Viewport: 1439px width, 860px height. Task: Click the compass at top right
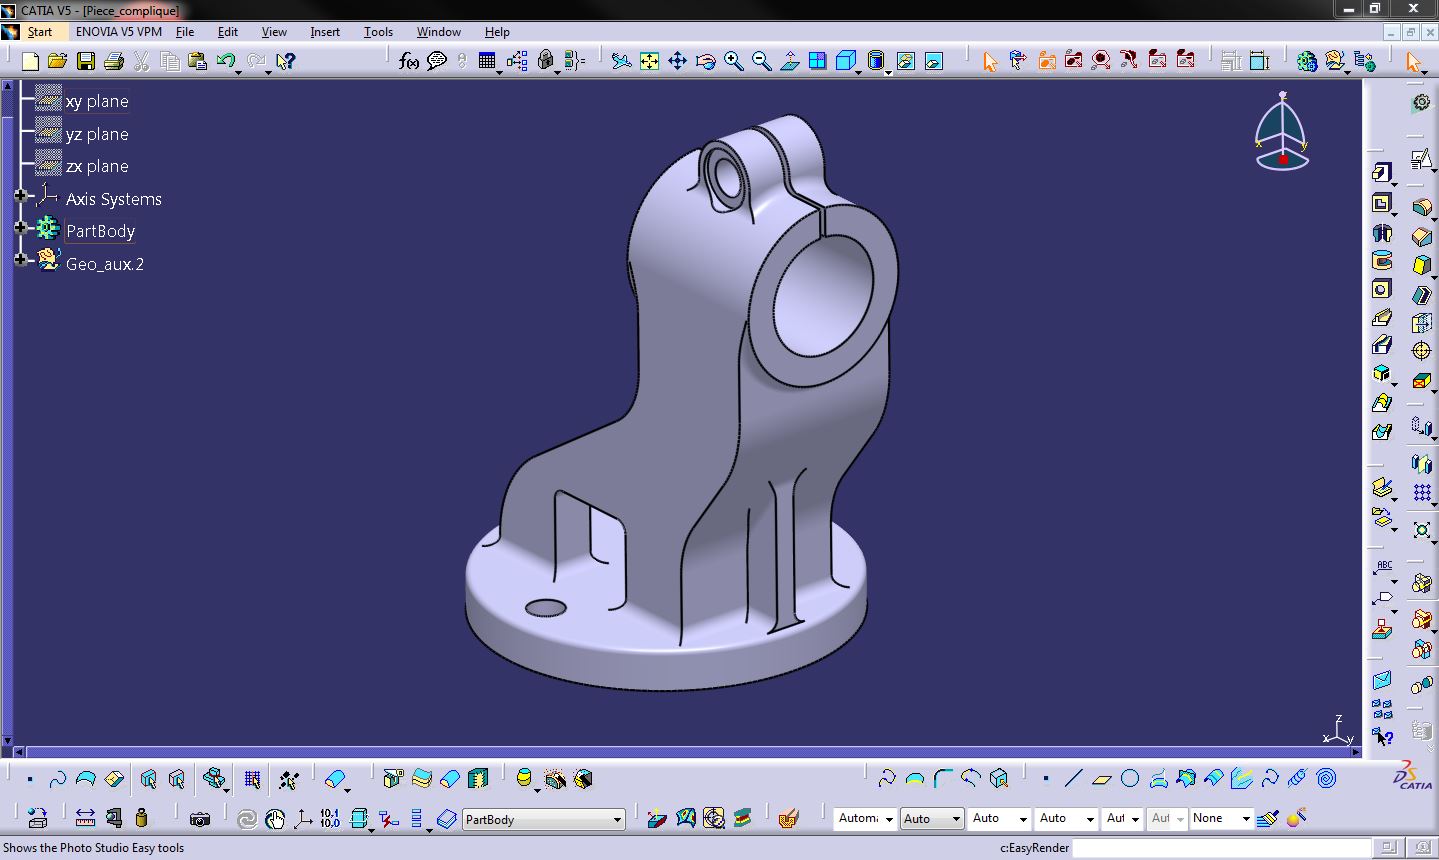[x=1282, y=132]
